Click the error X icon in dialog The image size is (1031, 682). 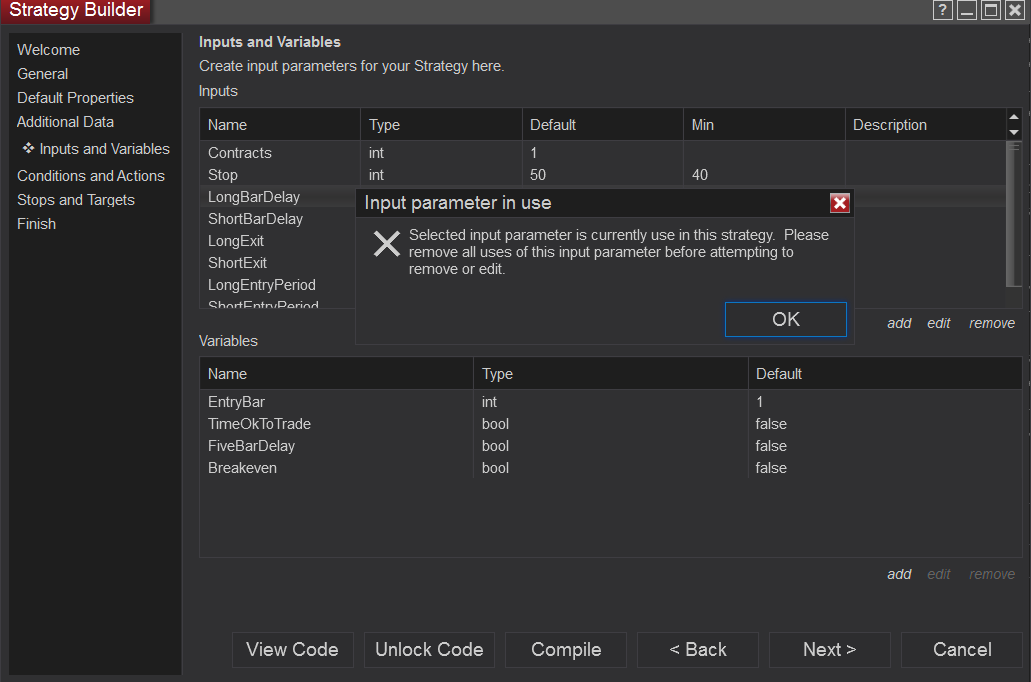(x=386, y=243)
